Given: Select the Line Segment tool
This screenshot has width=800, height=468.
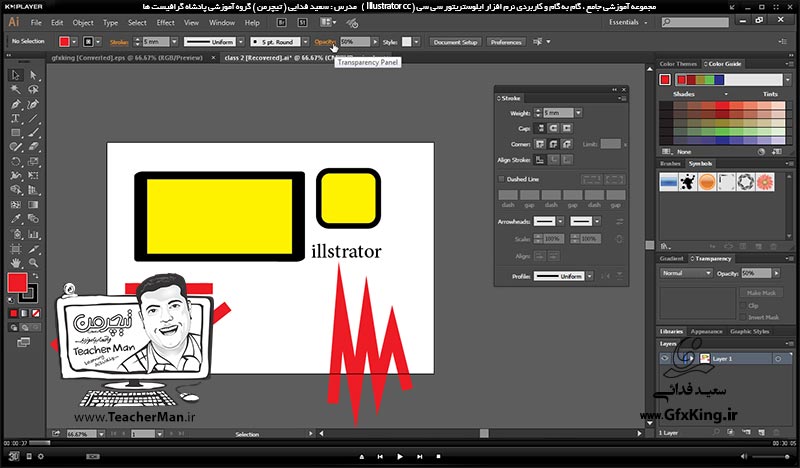Looking at the screenshot, I should point(33,118).
